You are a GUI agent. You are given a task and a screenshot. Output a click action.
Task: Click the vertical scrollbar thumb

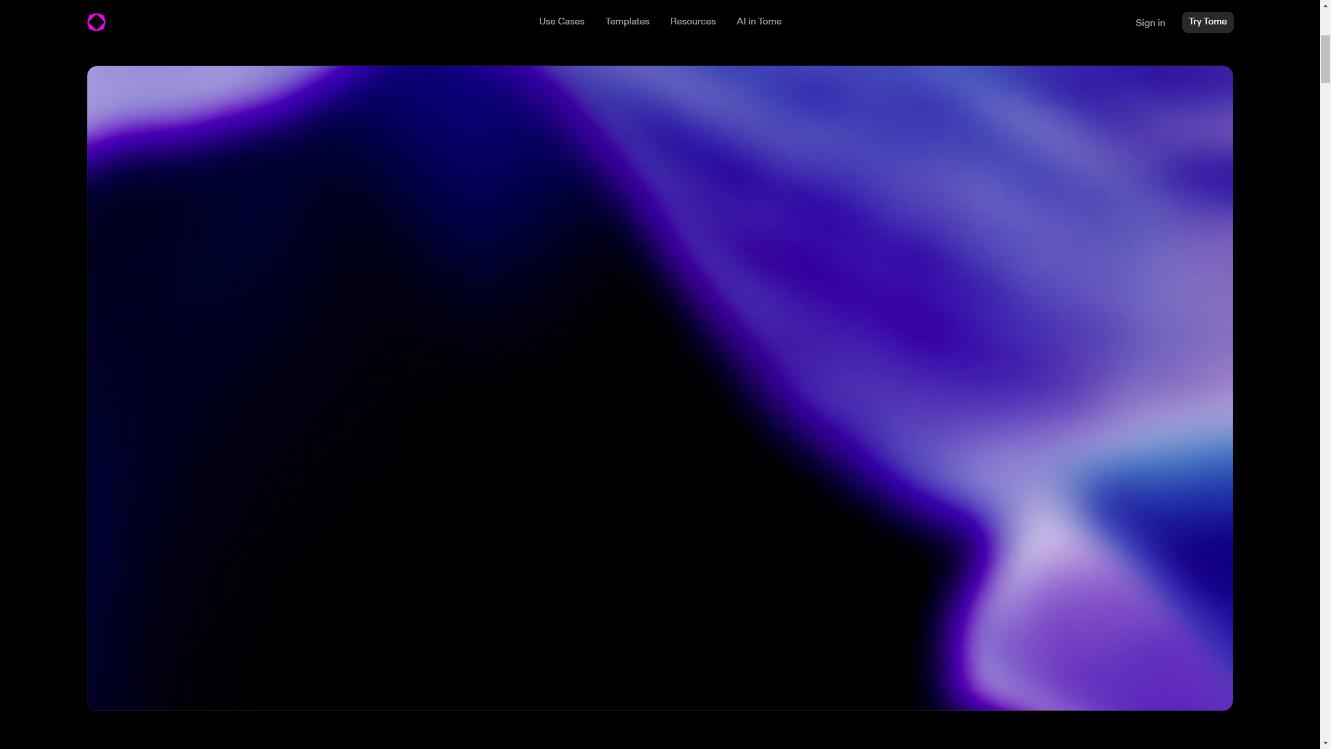coord(1325,60)
